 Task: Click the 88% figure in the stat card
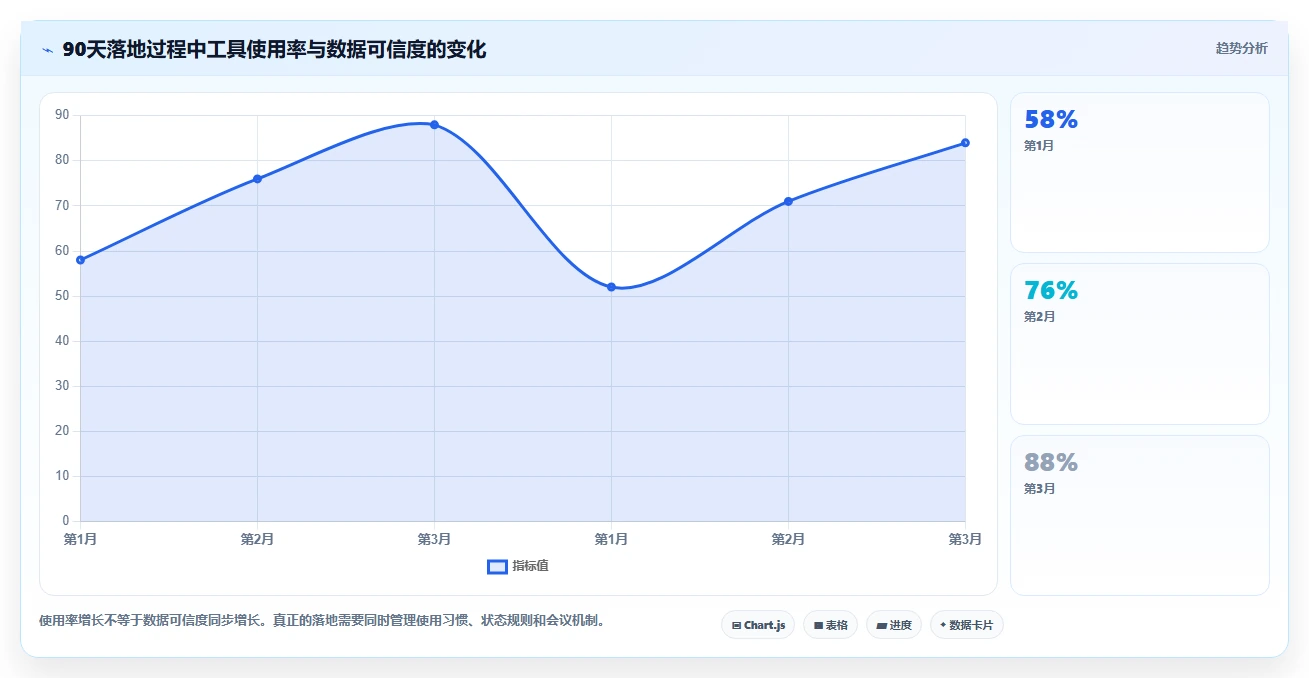coord(1051,463)
